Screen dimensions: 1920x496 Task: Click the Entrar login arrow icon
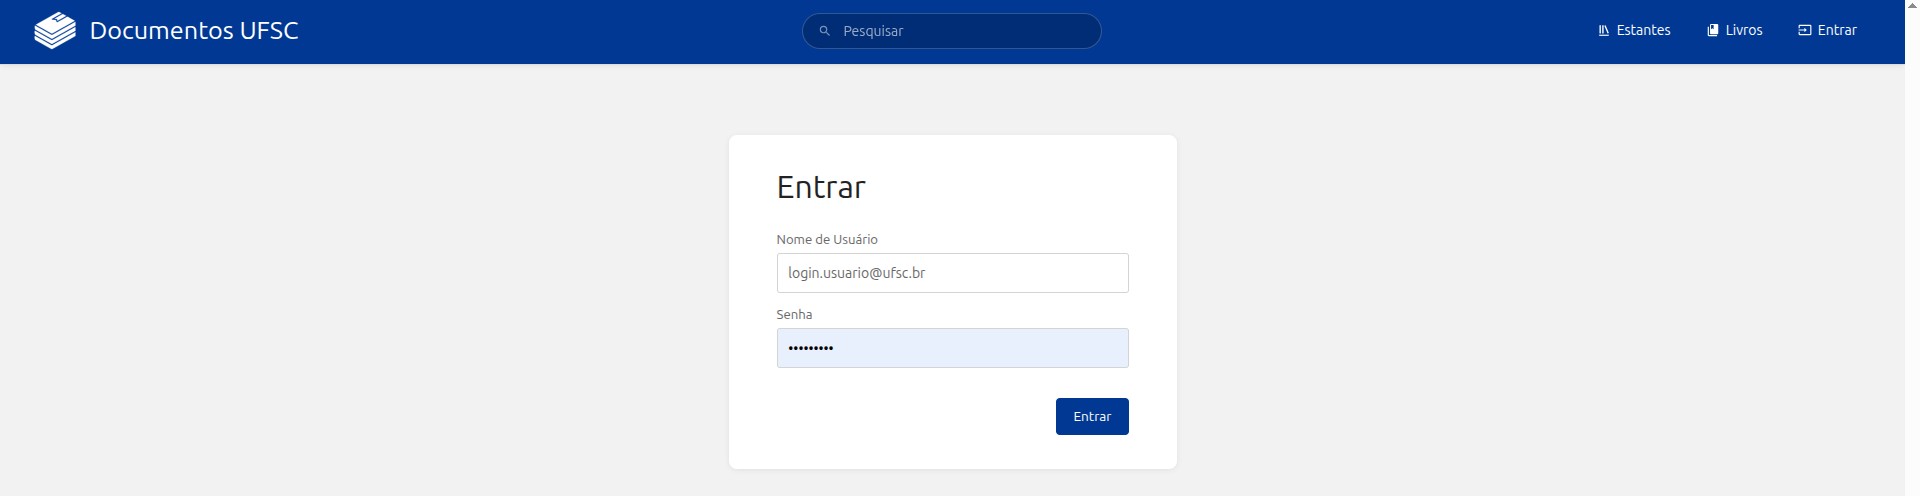1805,31
